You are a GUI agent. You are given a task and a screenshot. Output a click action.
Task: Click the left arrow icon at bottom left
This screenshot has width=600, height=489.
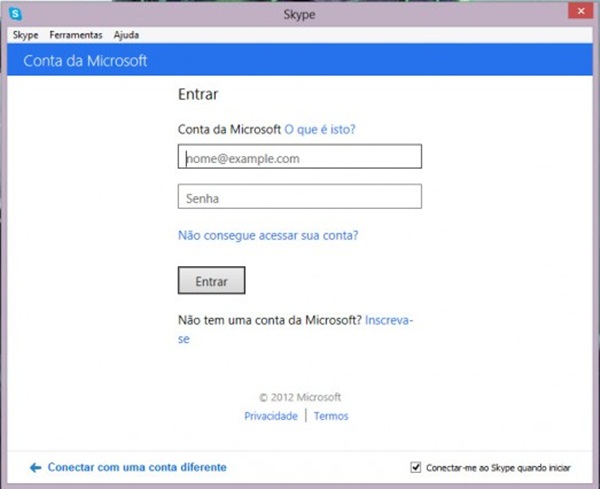35,467
